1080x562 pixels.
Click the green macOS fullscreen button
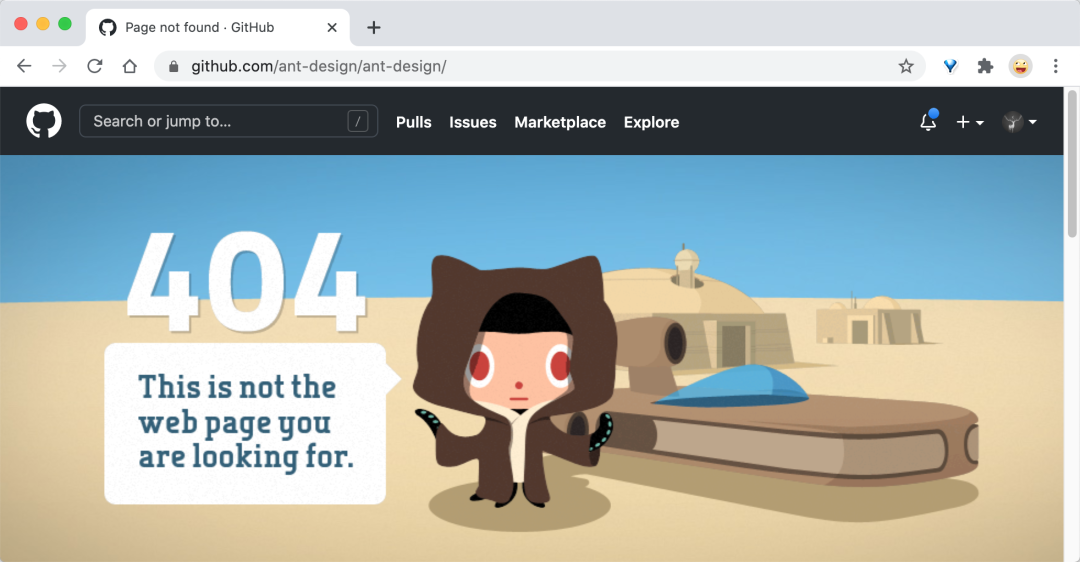click(x=65, y=23)
